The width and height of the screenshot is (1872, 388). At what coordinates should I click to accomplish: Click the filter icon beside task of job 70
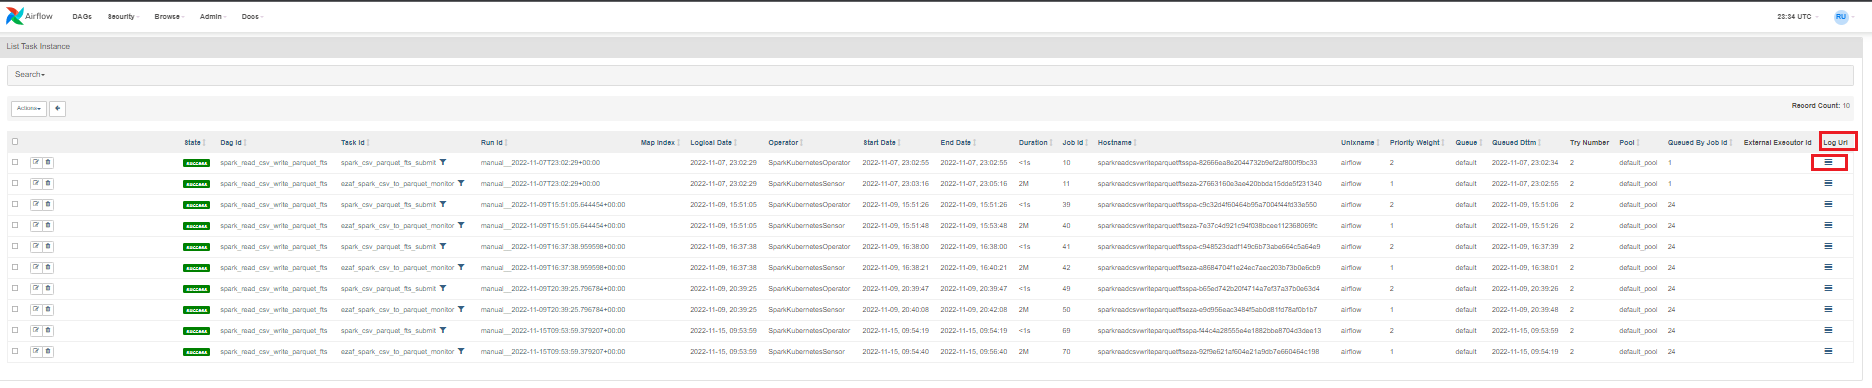(461, 351)
